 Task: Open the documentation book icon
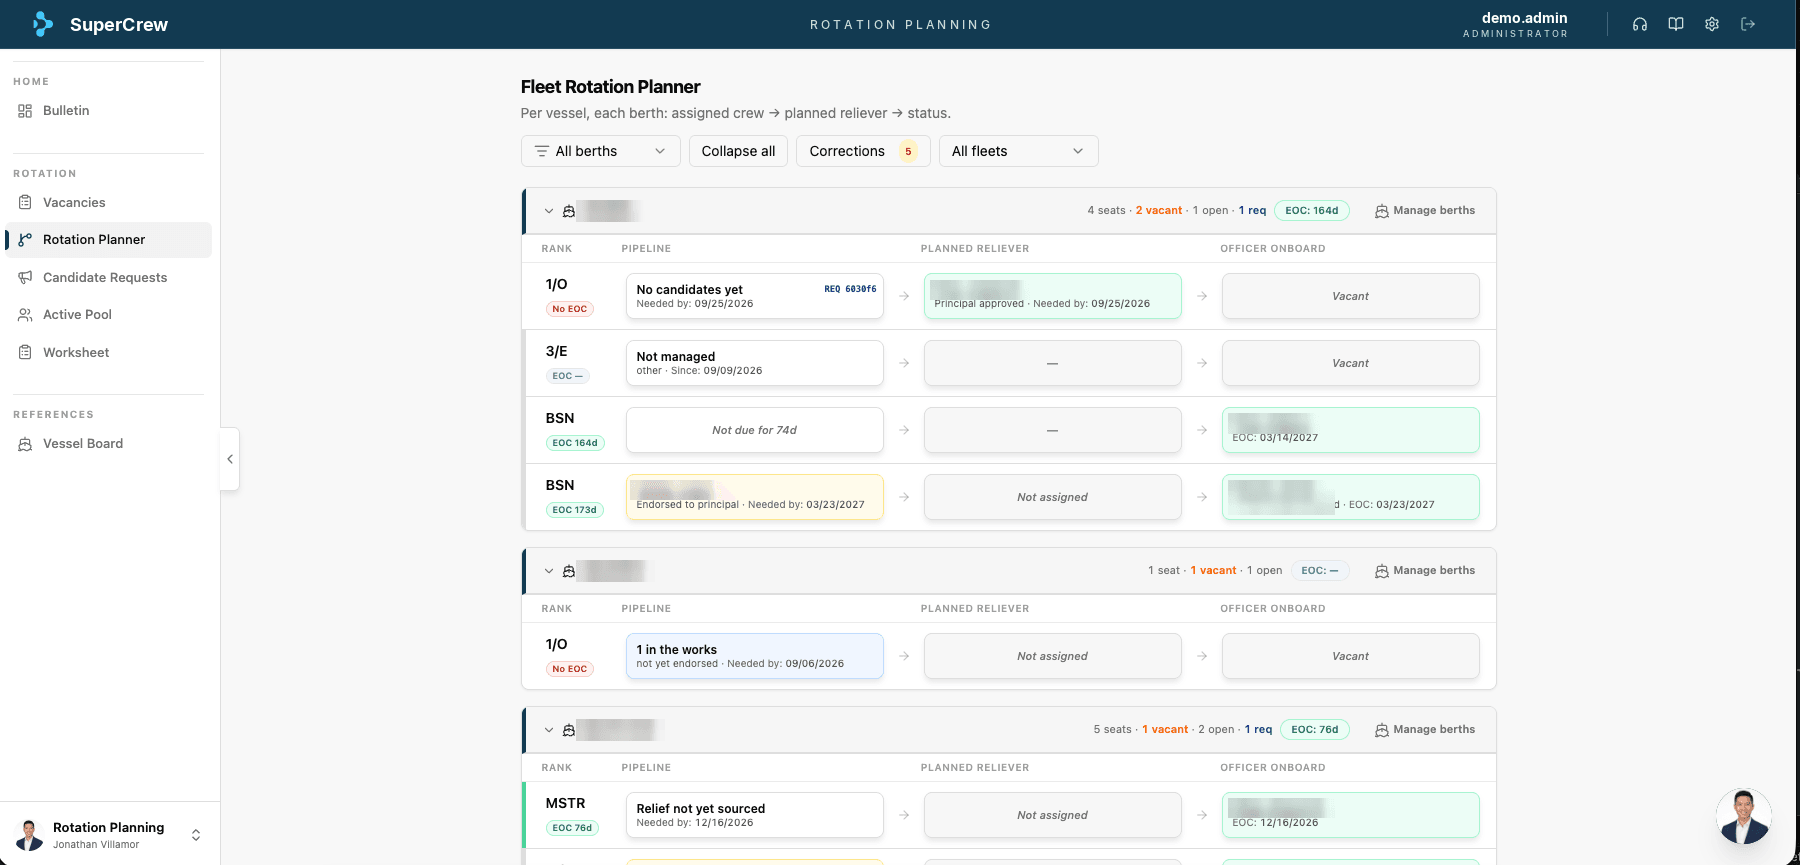[1676, 24]
